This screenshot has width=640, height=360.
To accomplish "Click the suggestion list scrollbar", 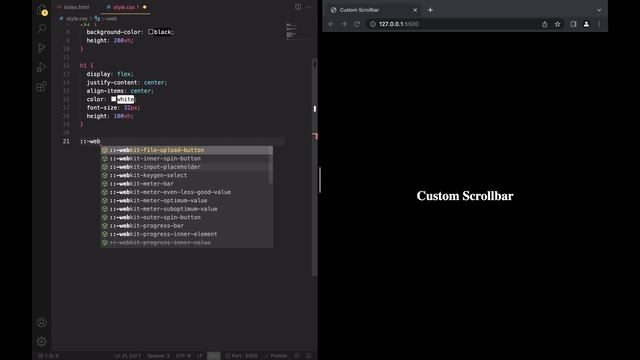I will pyautogui.click(x=271, y=165).
